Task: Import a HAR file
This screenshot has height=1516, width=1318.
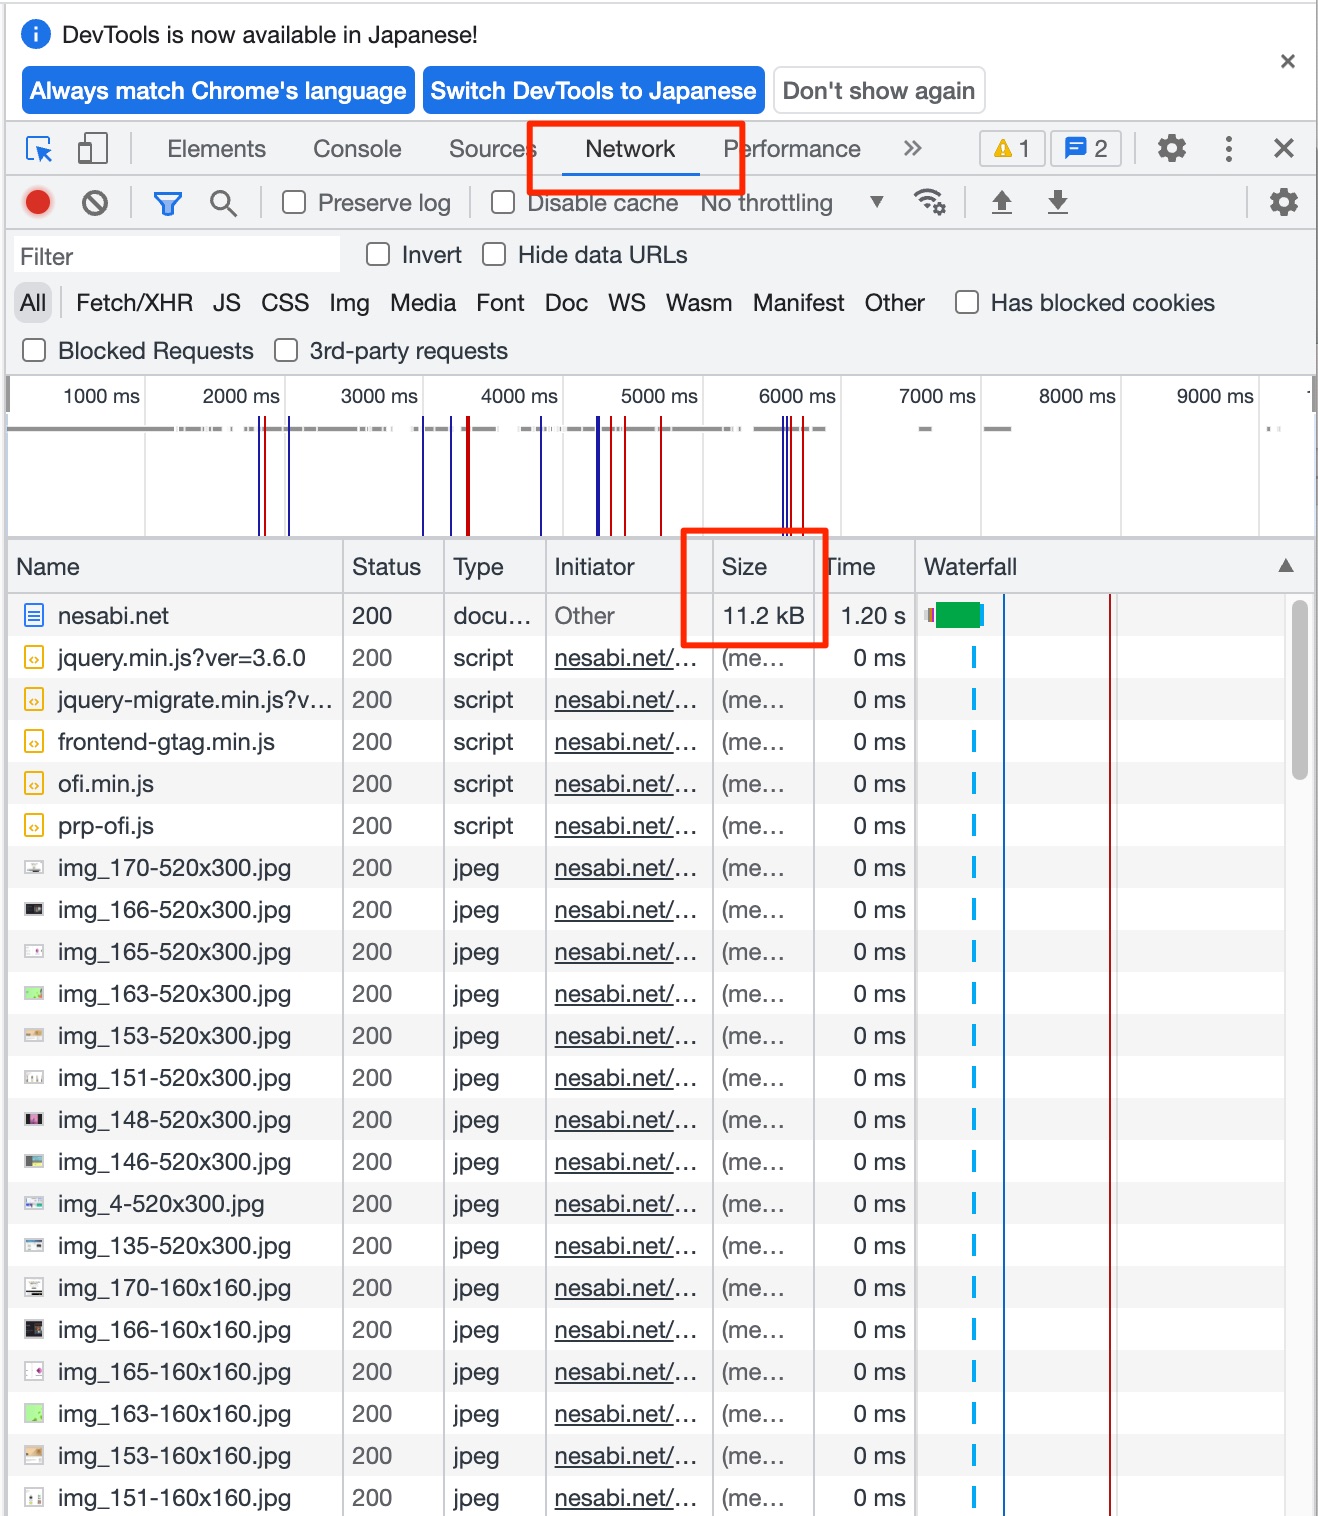Action: pyautogui.click(x=1001, y=202)
